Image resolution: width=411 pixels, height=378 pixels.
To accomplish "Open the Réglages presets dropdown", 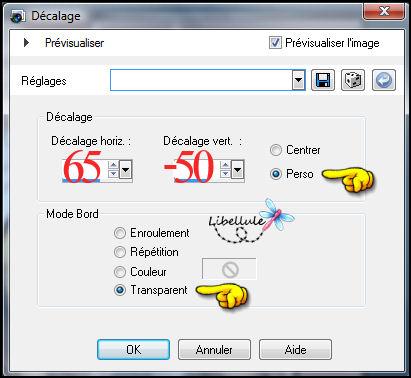I will pyautogui.click(x=299, y=80).
